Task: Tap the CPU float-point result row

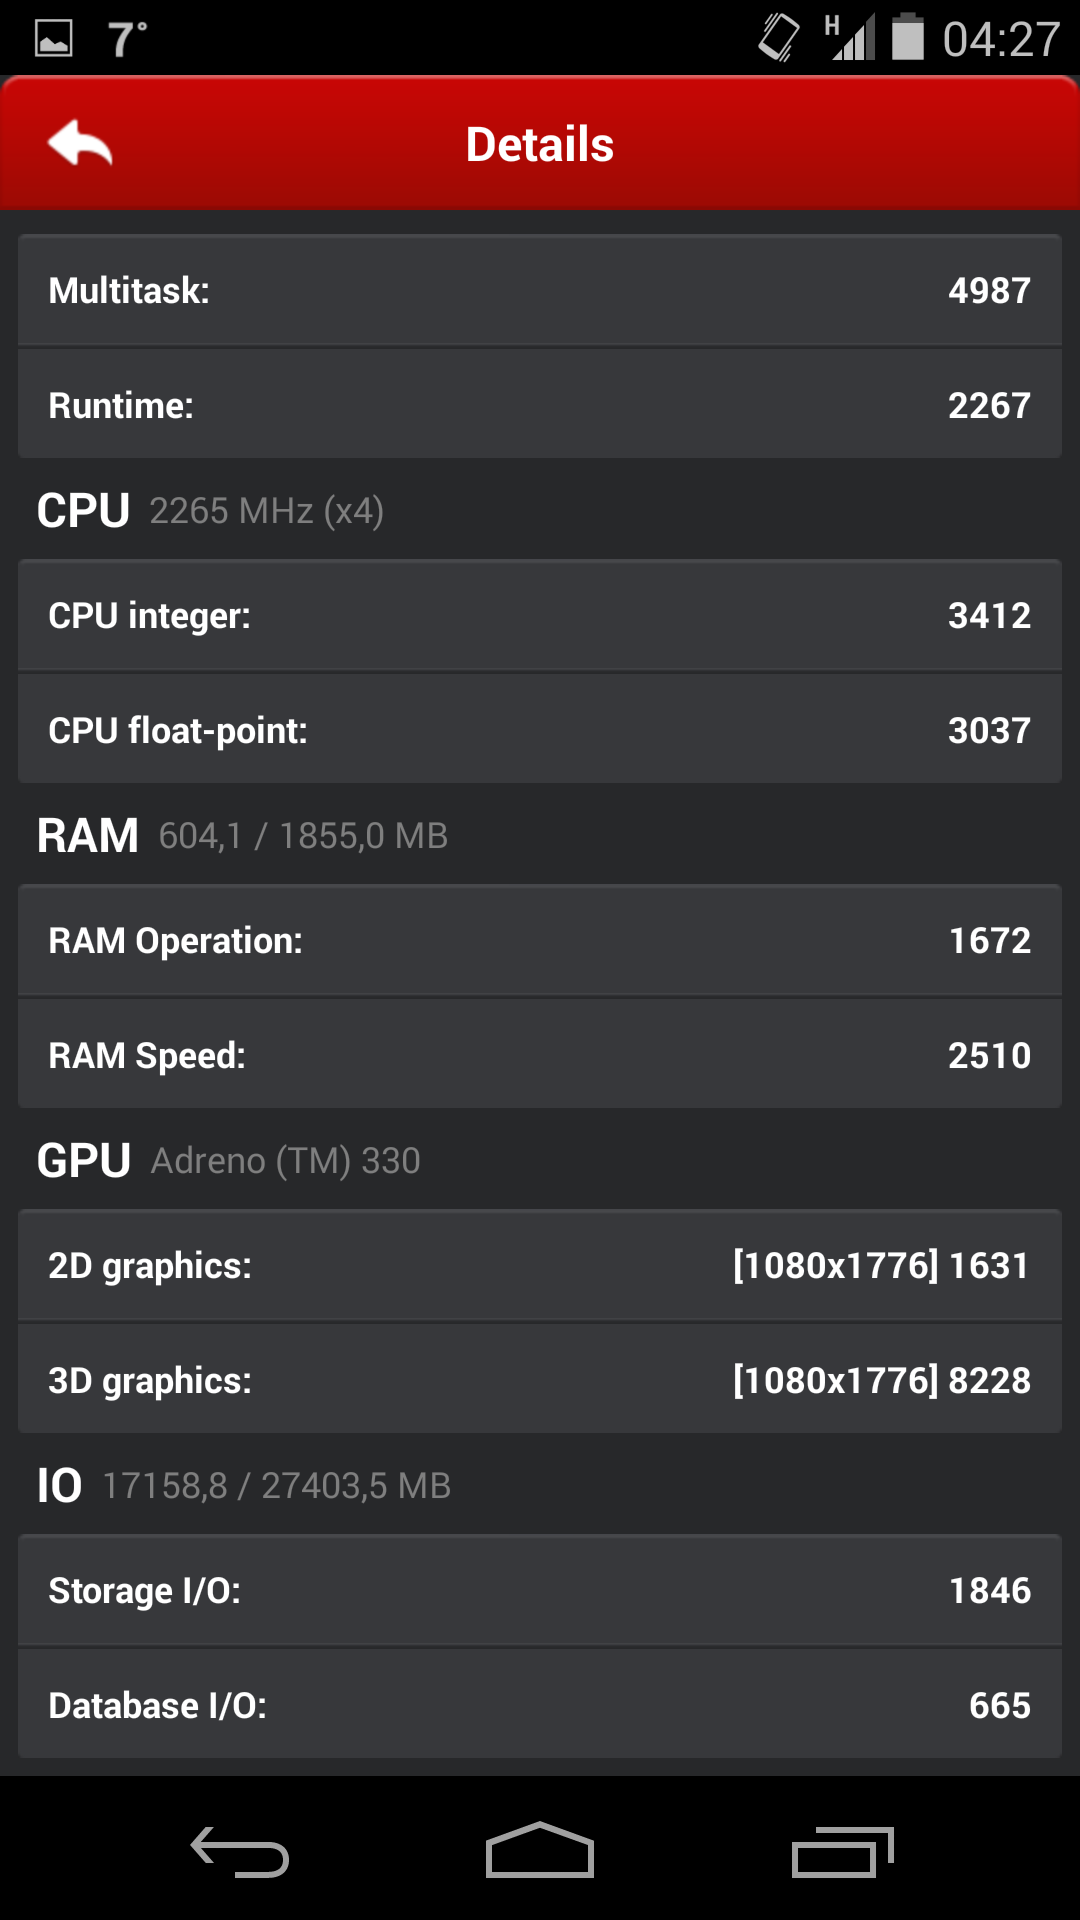Action: coord(540,730)
